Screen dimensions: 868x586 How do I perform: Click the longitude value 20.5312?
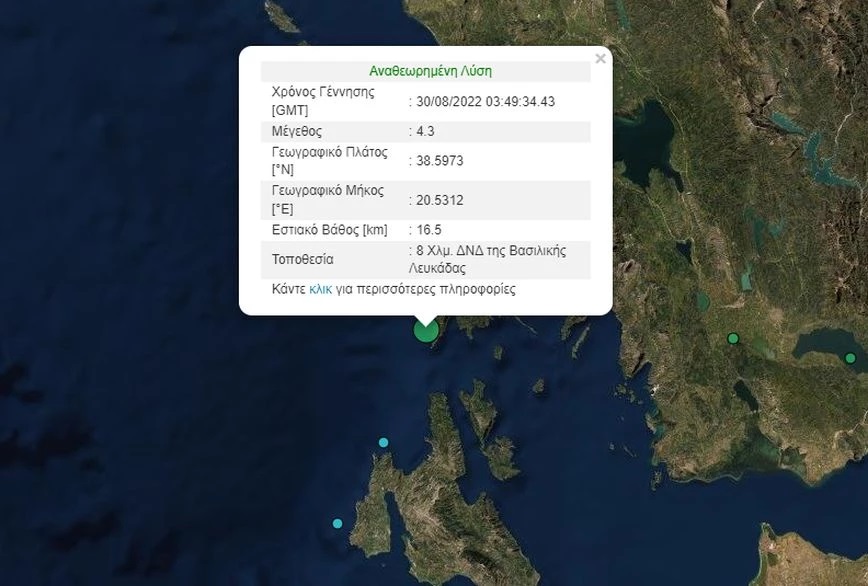(439, 200)
